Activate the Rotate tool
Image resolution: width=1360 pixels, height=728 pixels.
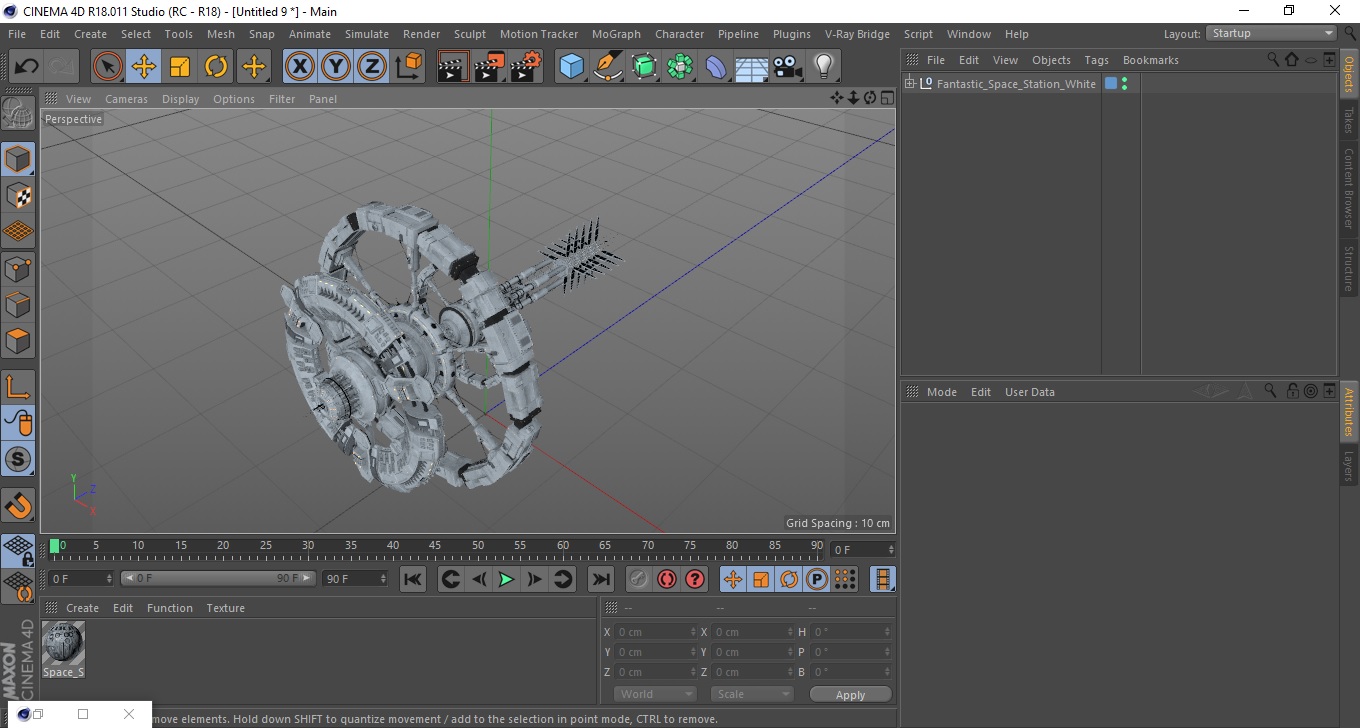216,67
